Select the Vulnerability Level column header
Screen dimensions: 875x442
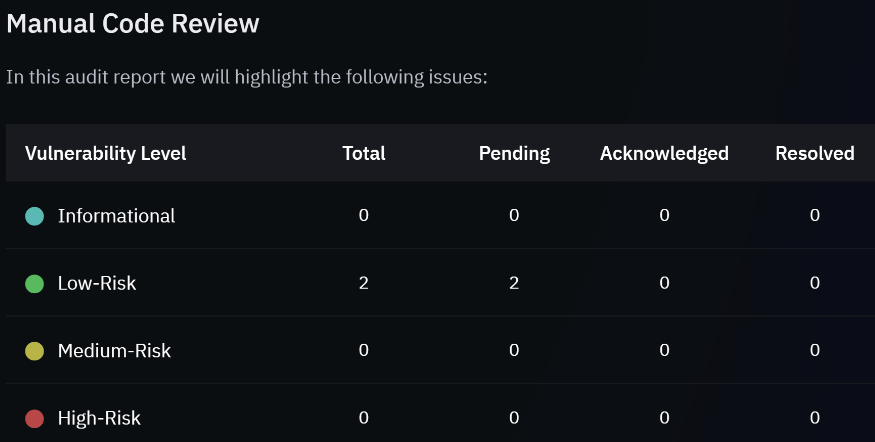[105, 153]
